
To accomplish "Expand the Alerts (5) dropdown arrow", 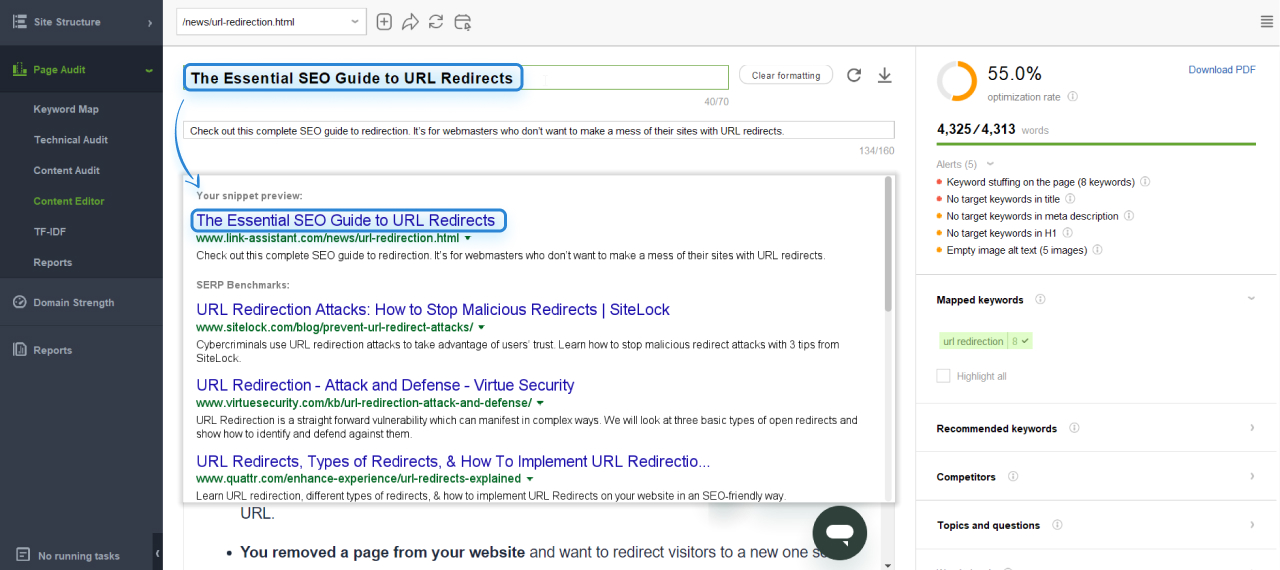I will pos(991,164).
